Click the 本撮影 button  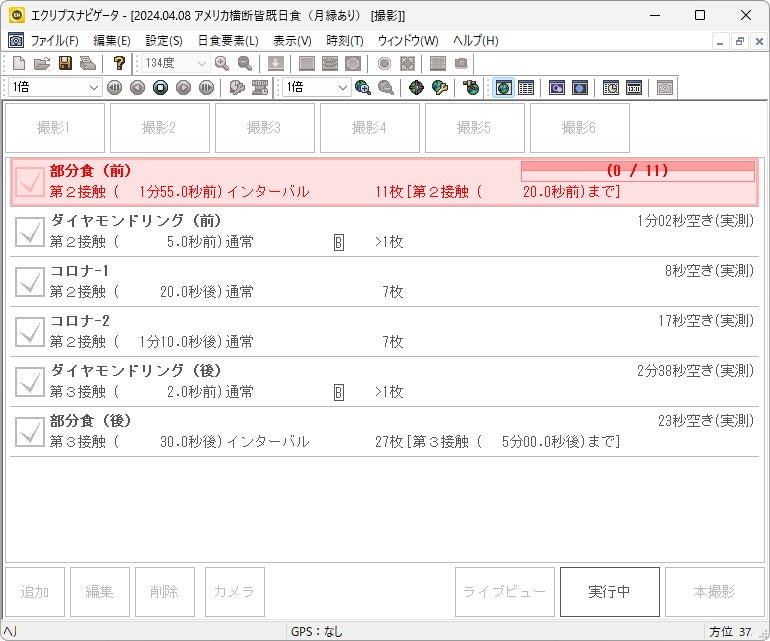(715, 592)
